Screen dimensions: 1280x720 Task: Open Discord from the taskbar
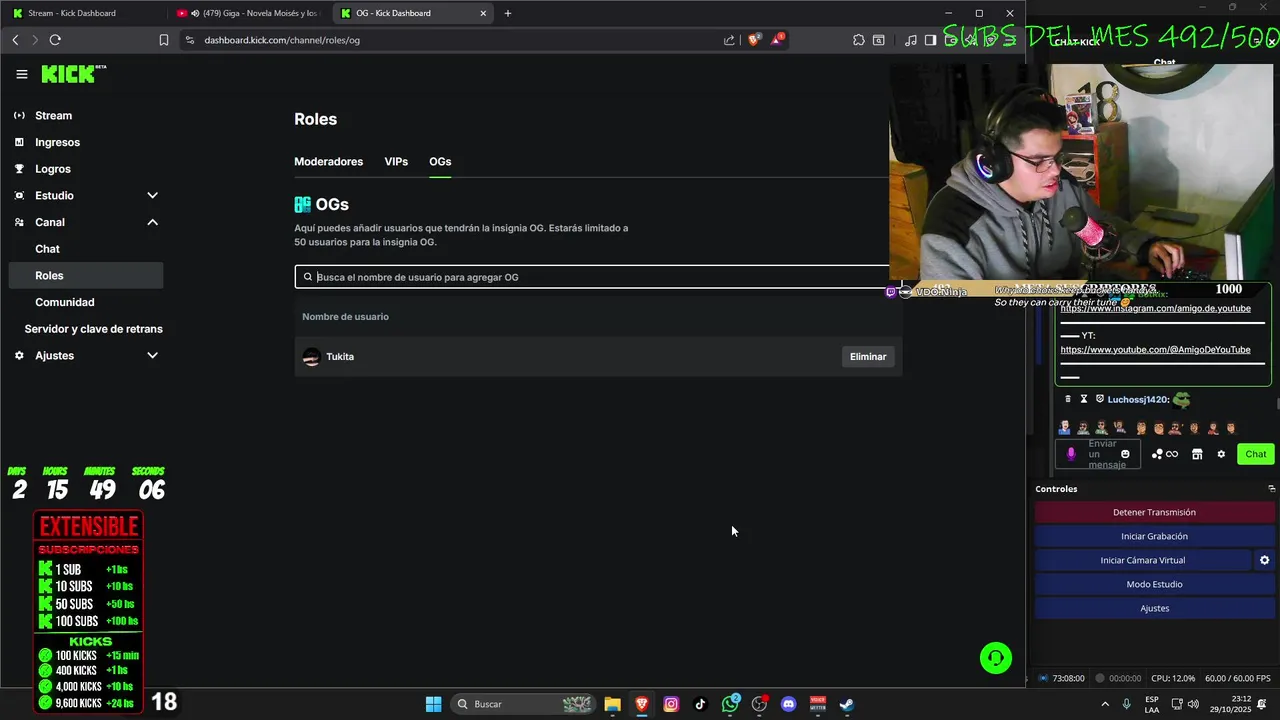[x=788, y=704]
